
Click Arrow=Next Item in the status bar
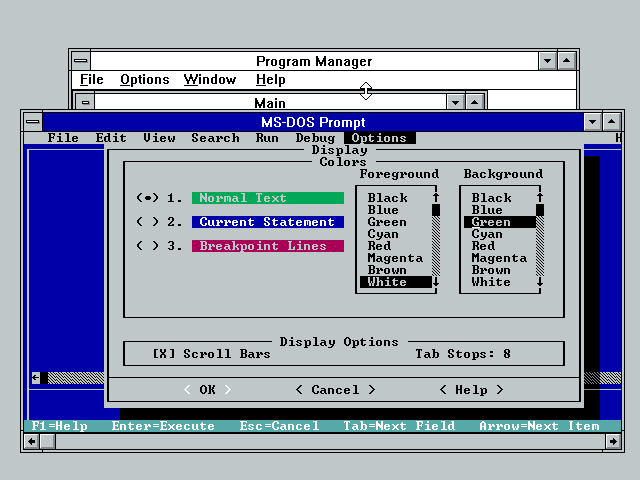[540, 426]
